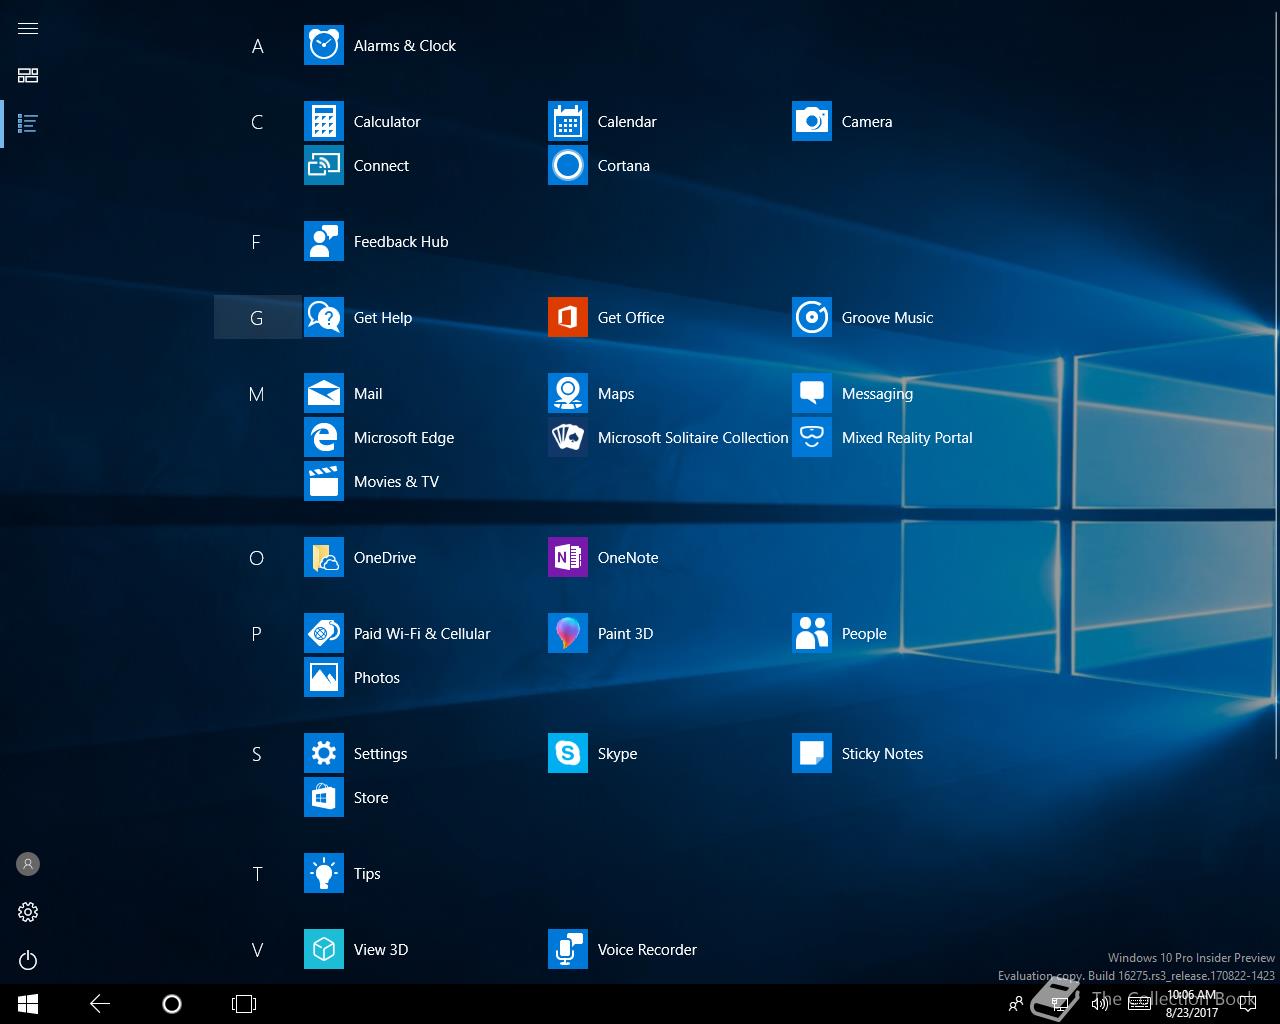Launch the Sticky Notes icon
Viewport: 1280px width, 1024px height.
[811, 753]
